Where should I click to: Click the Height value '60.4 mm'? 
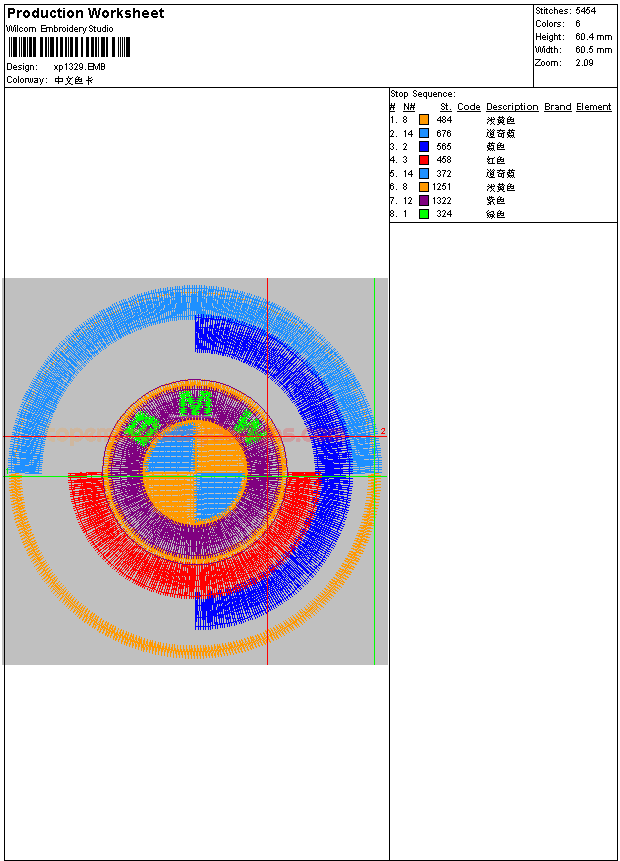(594, 37)
